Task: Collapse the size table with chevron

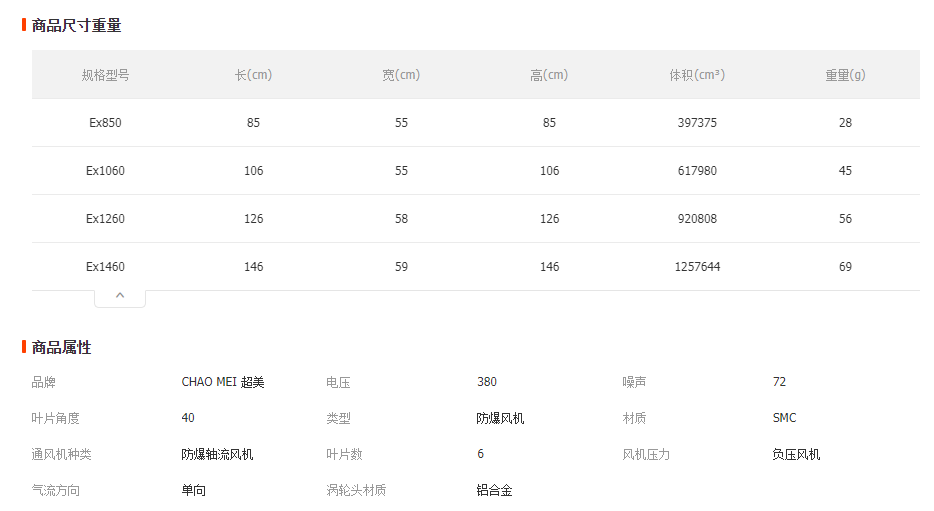Action: pyautogui.click(x=120, y=297)
